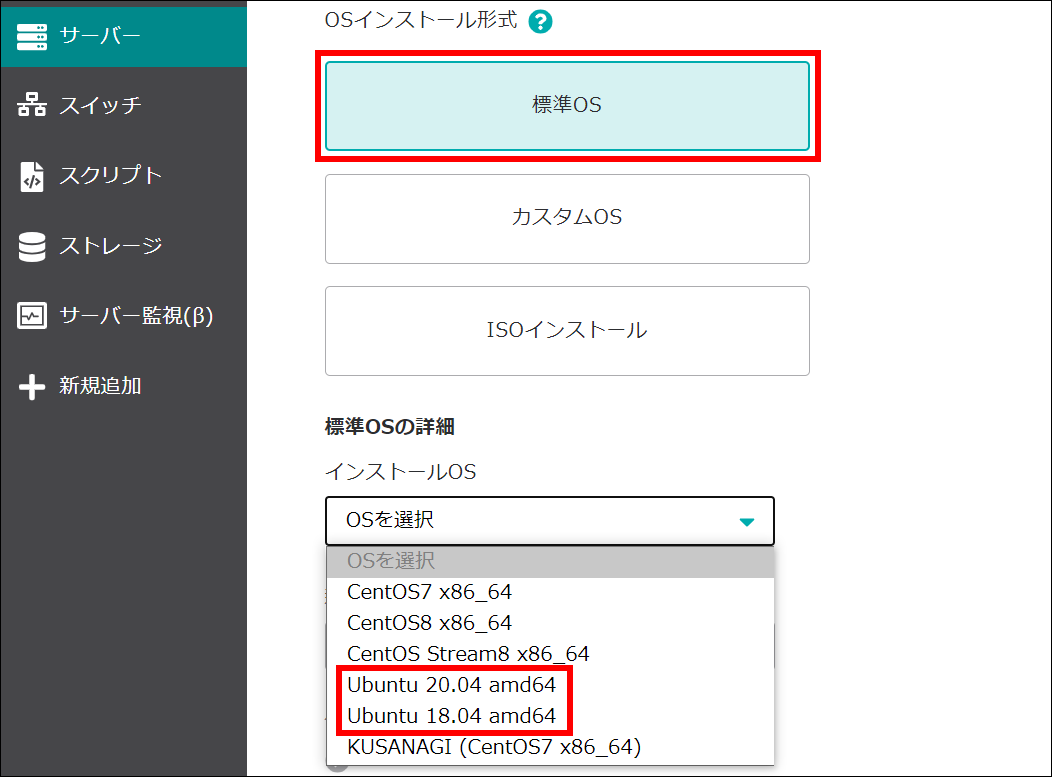1052x777 pixels.
Task: Open the ストレージ panel icon
Action: pos(31,245)
